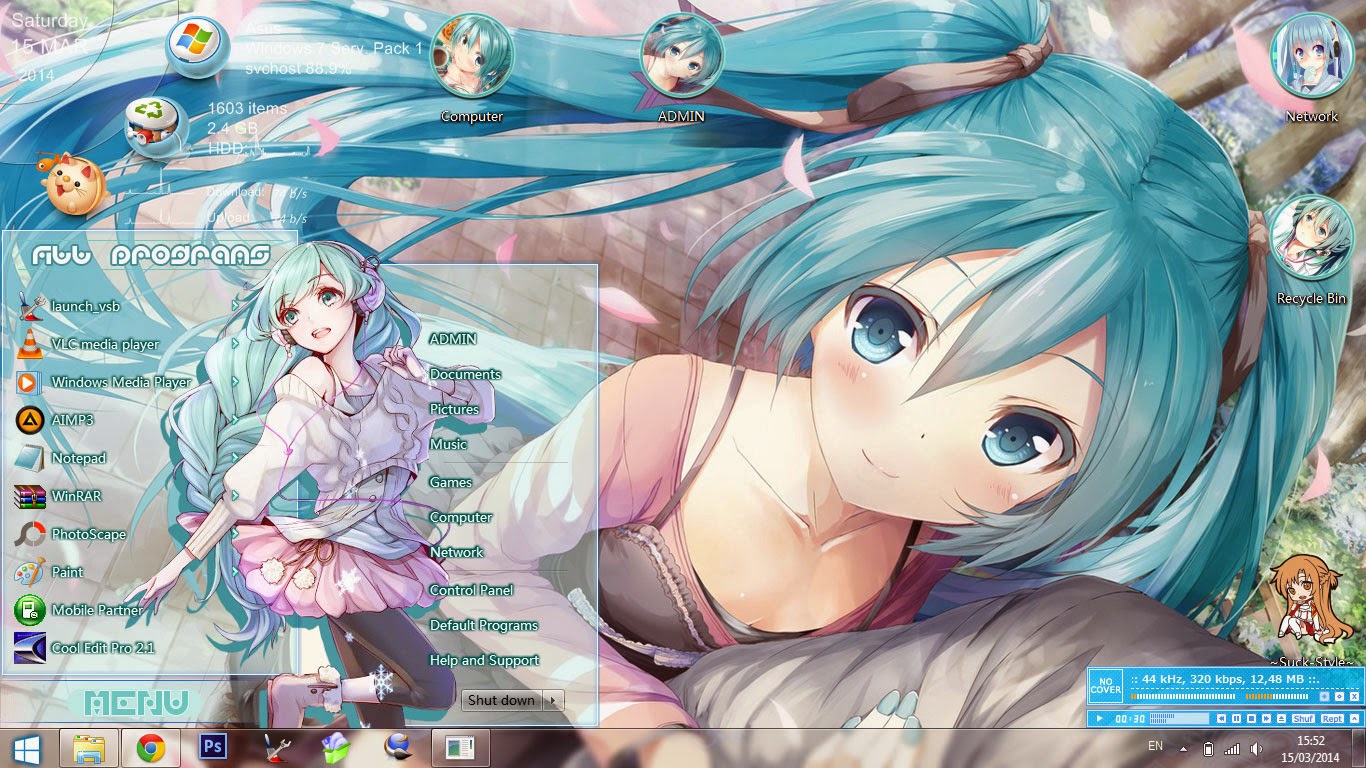Screen dimensions: 1366x768
Task: Open the blue globe brush taskbar icon
Action: point(397,747)
